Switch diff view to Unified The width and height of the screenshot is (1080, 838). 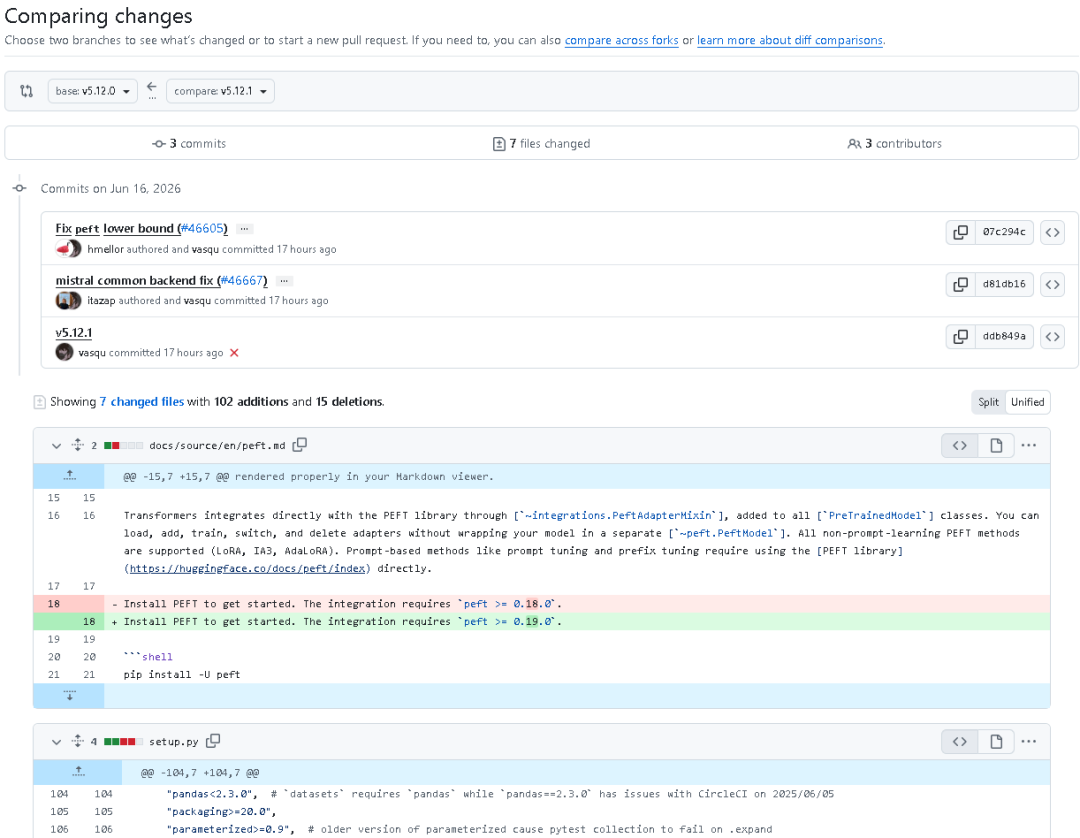click(1028, 402)
